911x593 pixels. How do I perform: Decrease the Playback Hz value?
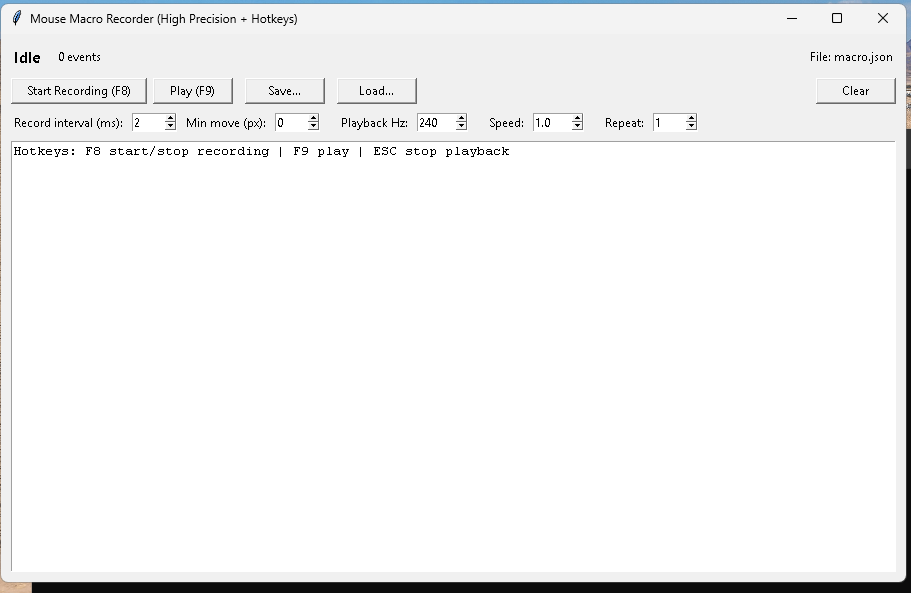pos(459,126)
